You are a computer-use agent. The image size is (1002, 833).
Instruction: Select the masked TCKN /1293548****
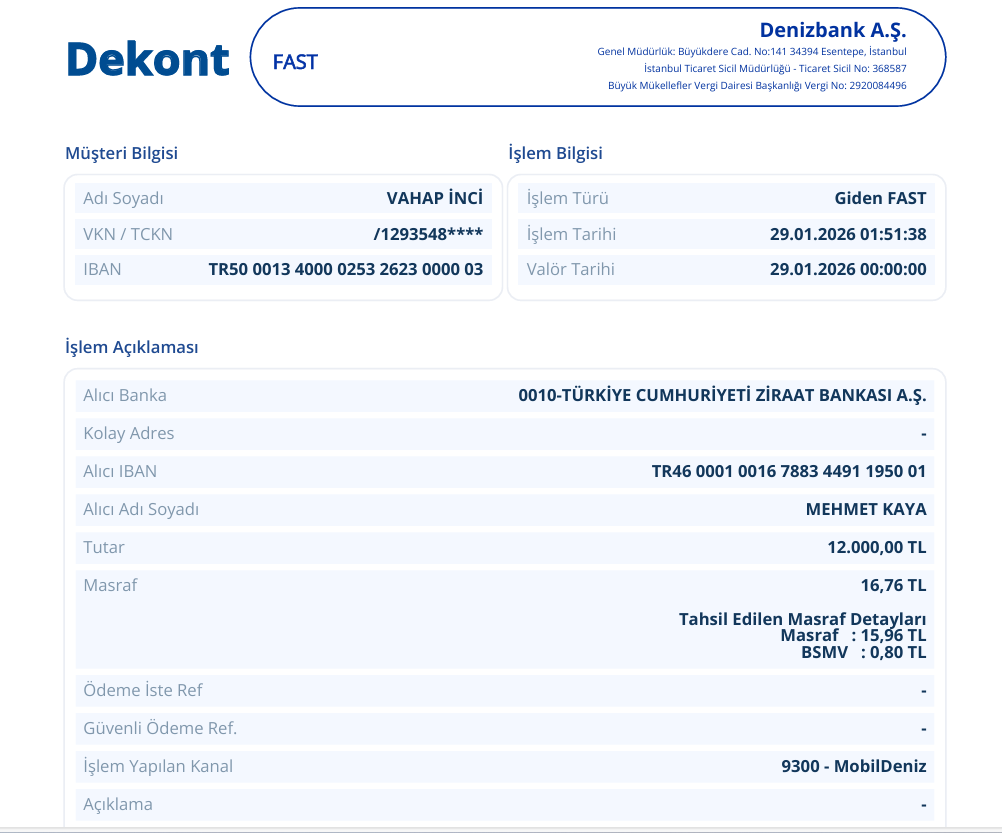pyautogui.click(x=428, y=234)
